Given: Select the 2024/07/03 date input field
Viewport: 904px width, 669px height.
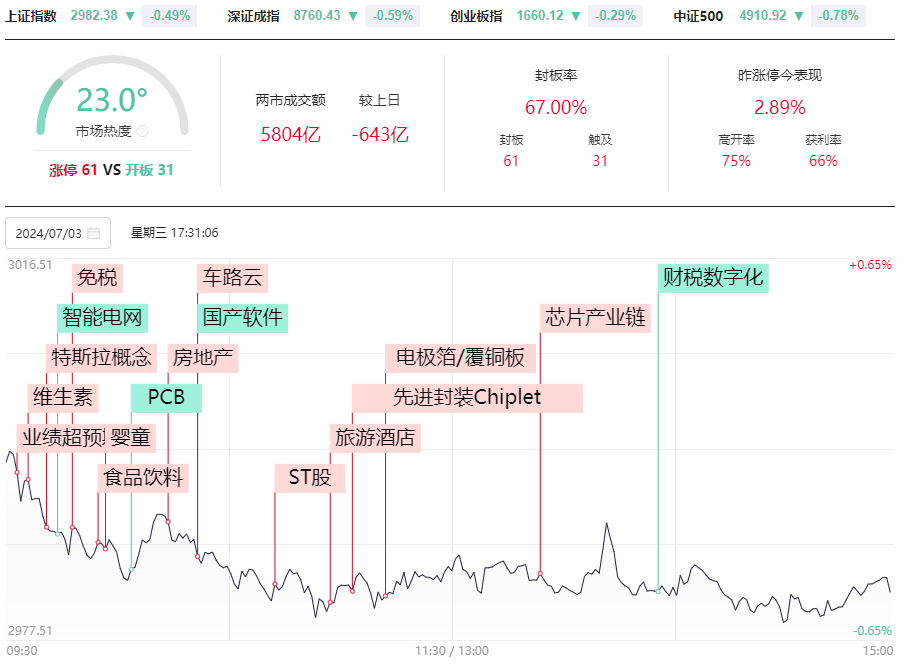Looking at the screenshot, I should point(58,233).
